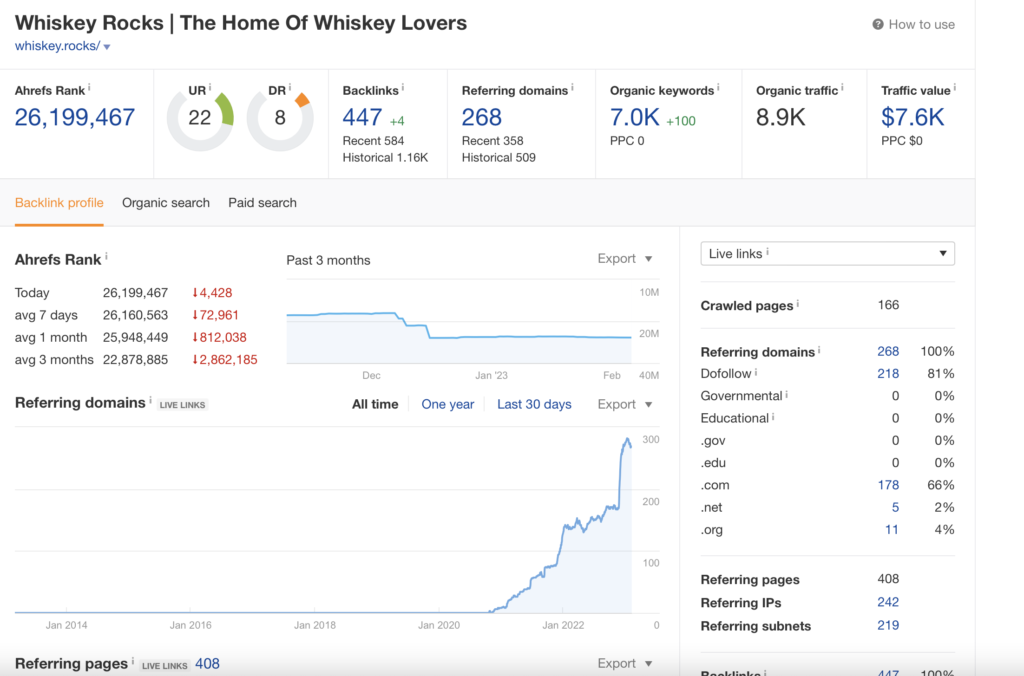
Task: Select the One year range
Action: [x=447, y=404]
